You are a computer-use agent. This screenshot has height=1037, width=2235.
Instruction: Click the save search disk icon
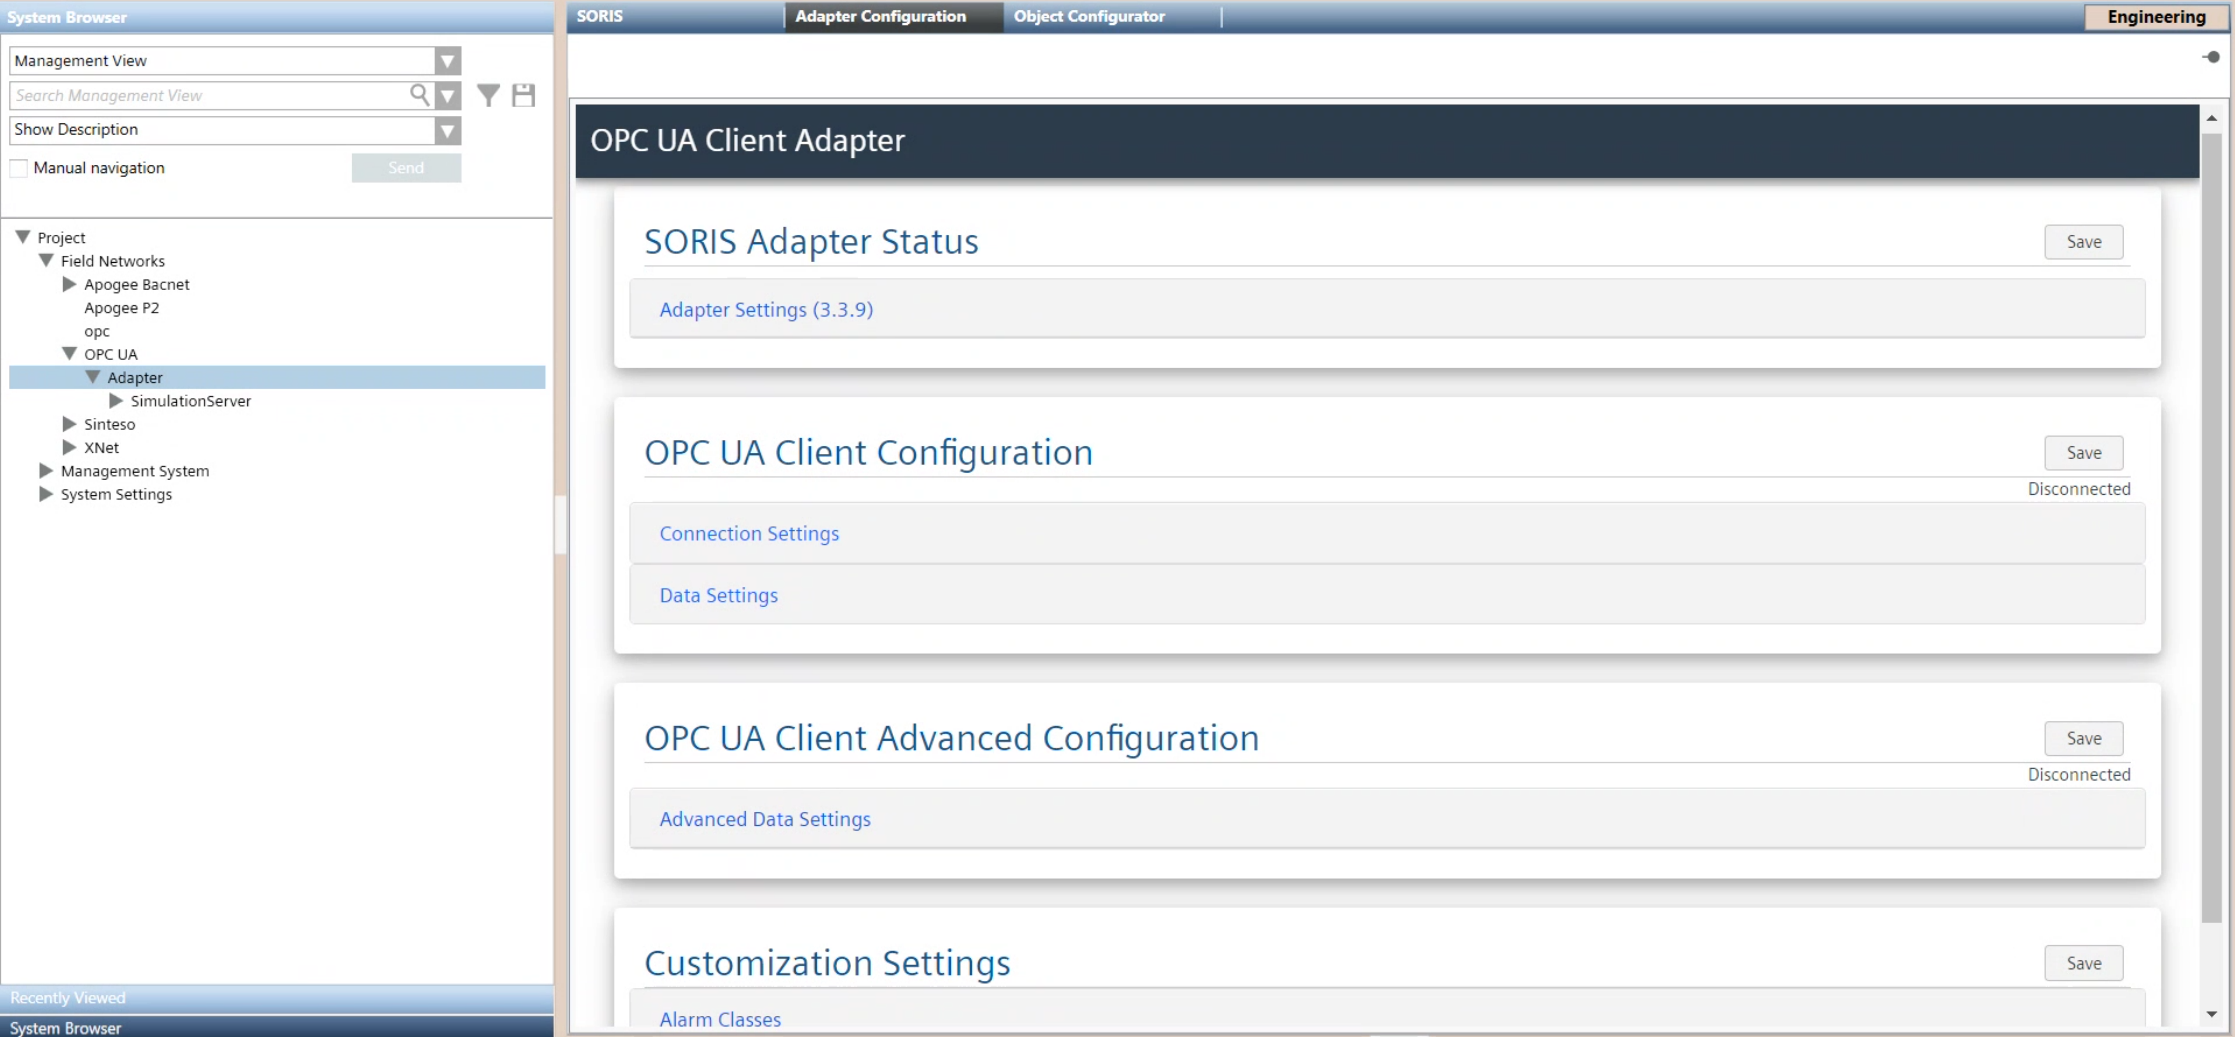coord(523,95)
